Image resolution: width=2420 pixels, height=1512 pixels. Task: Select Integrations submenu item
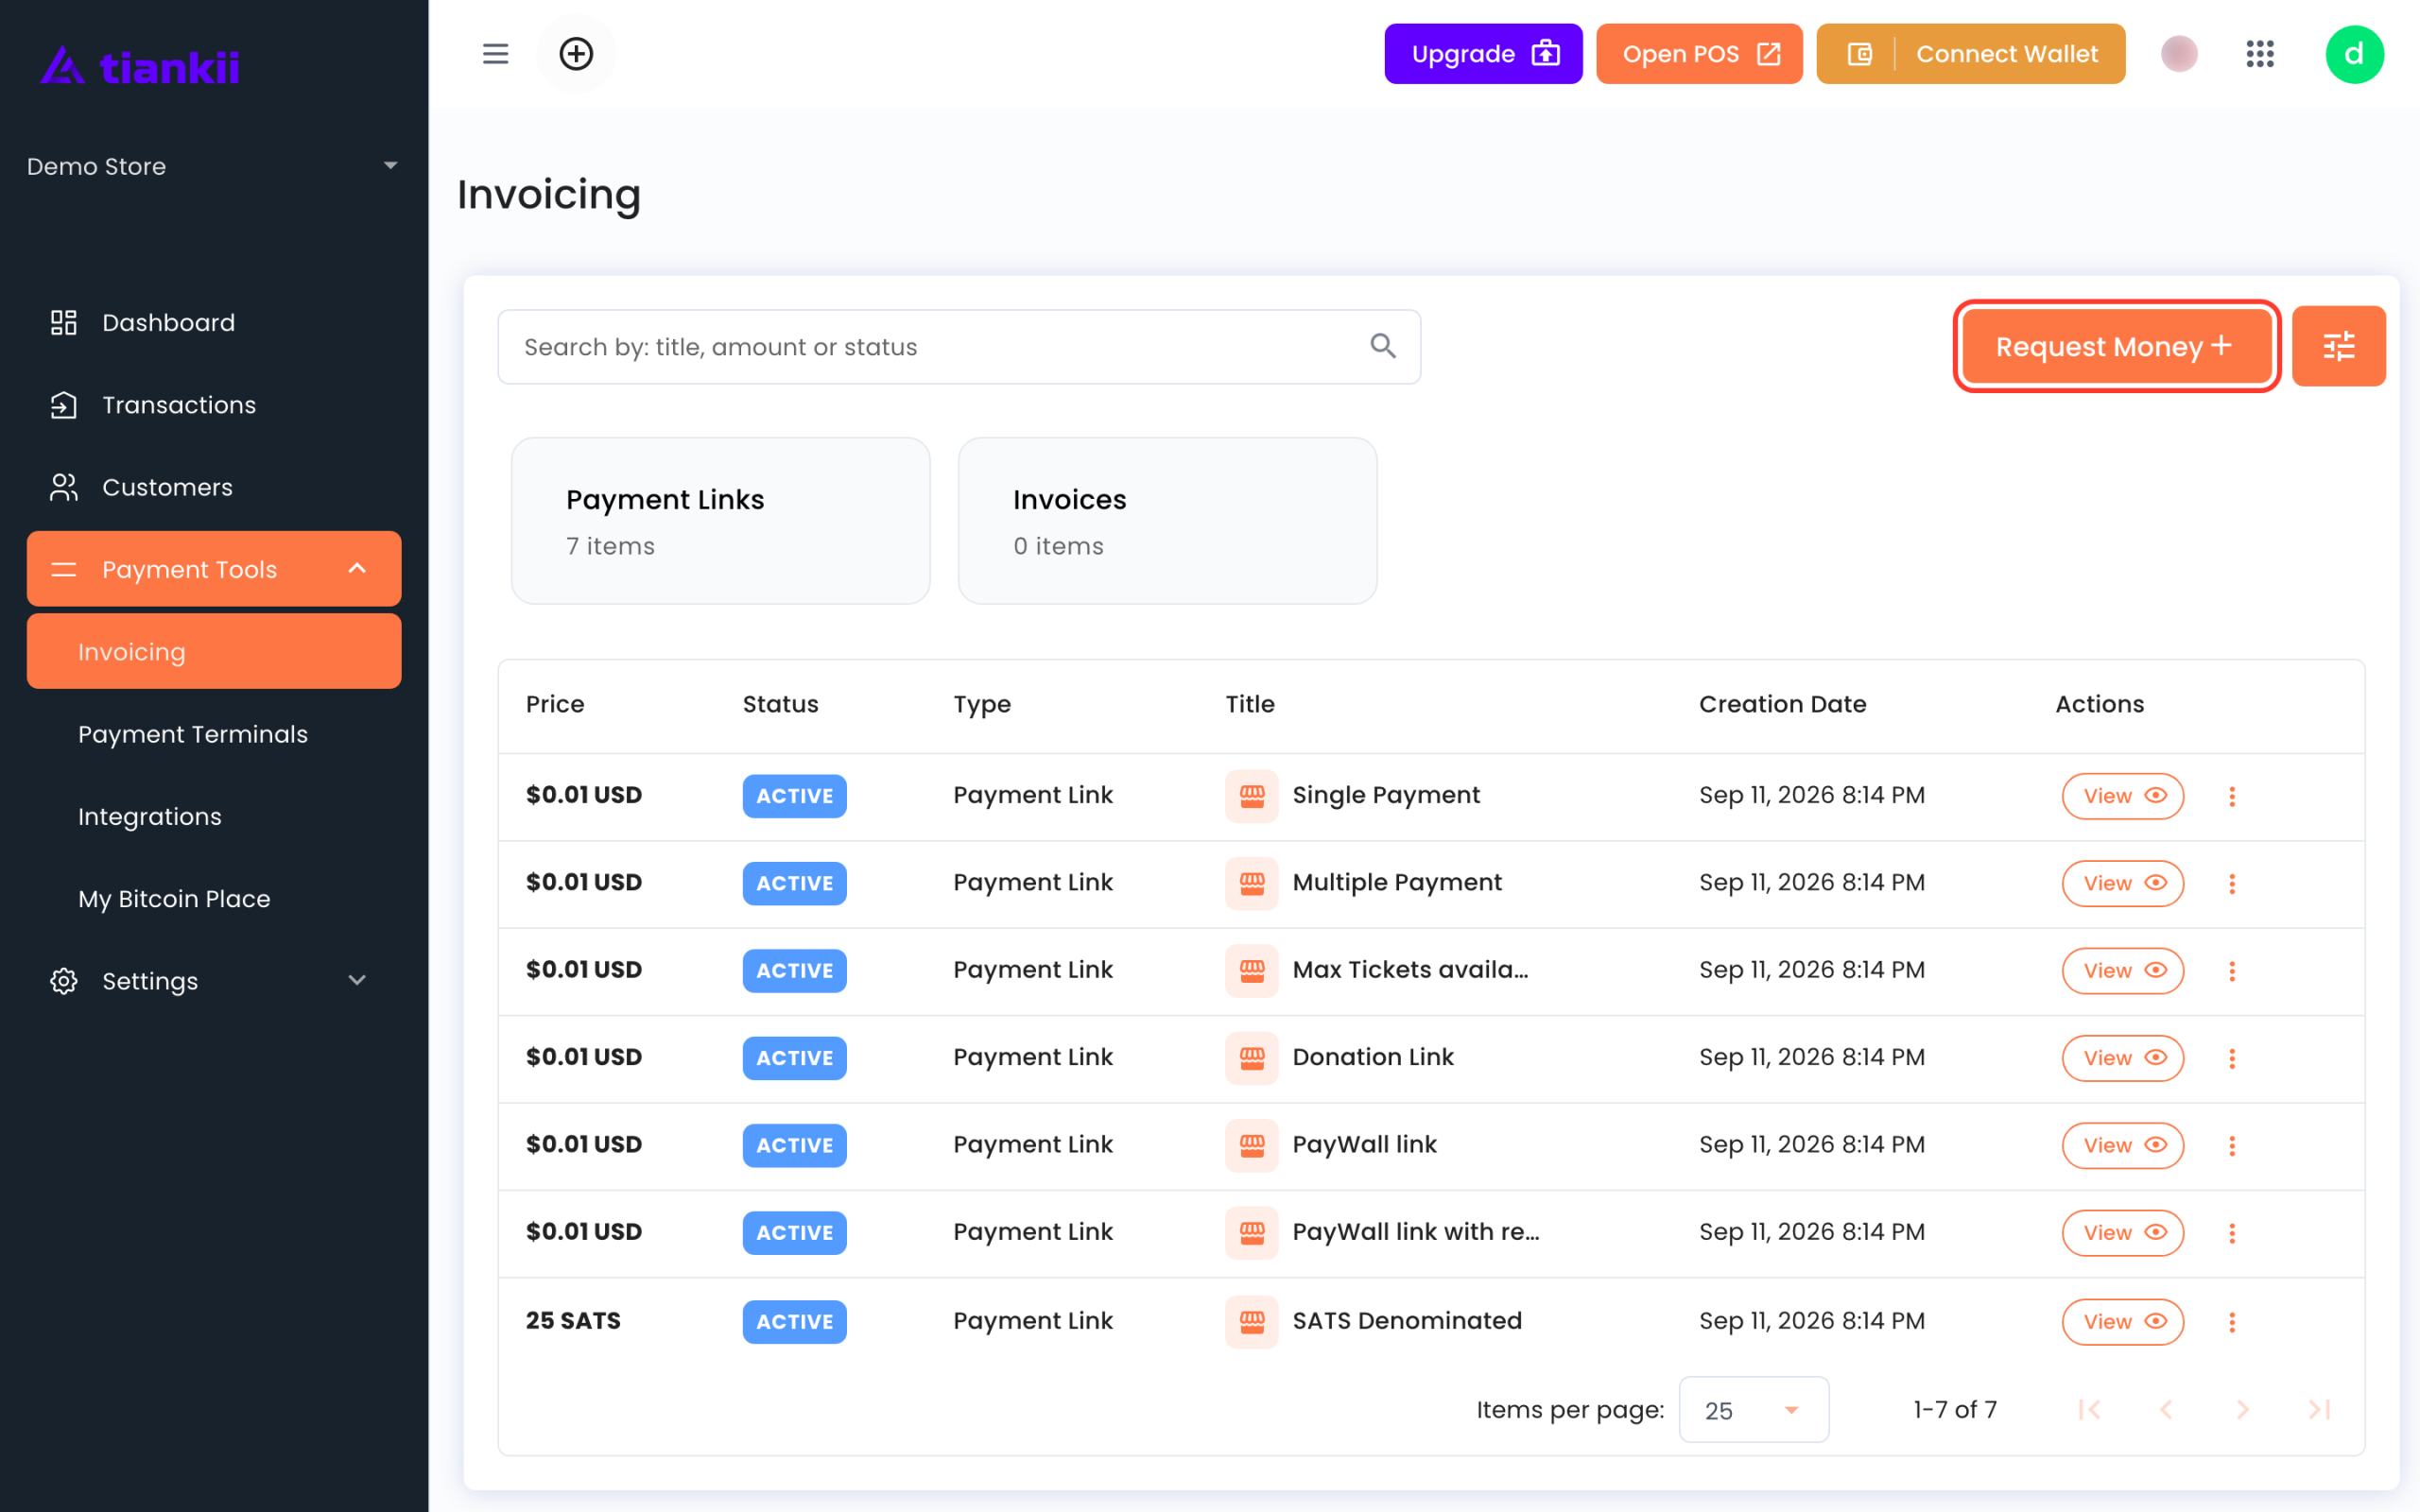[x=213, y=816]
